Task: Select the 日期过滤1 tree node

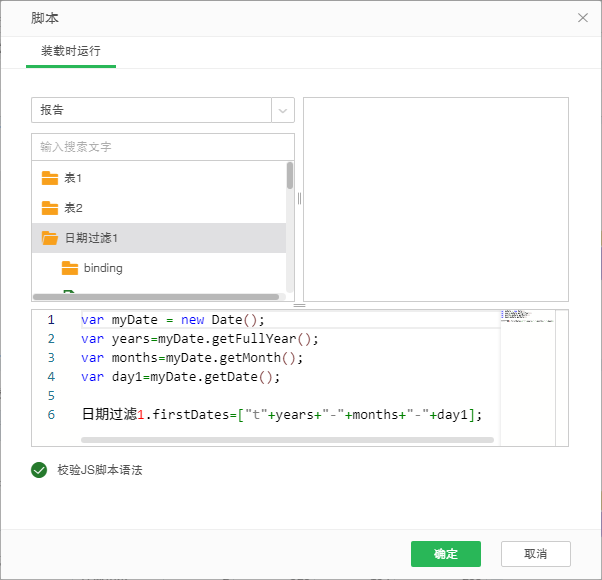Action: coord(92,238)
